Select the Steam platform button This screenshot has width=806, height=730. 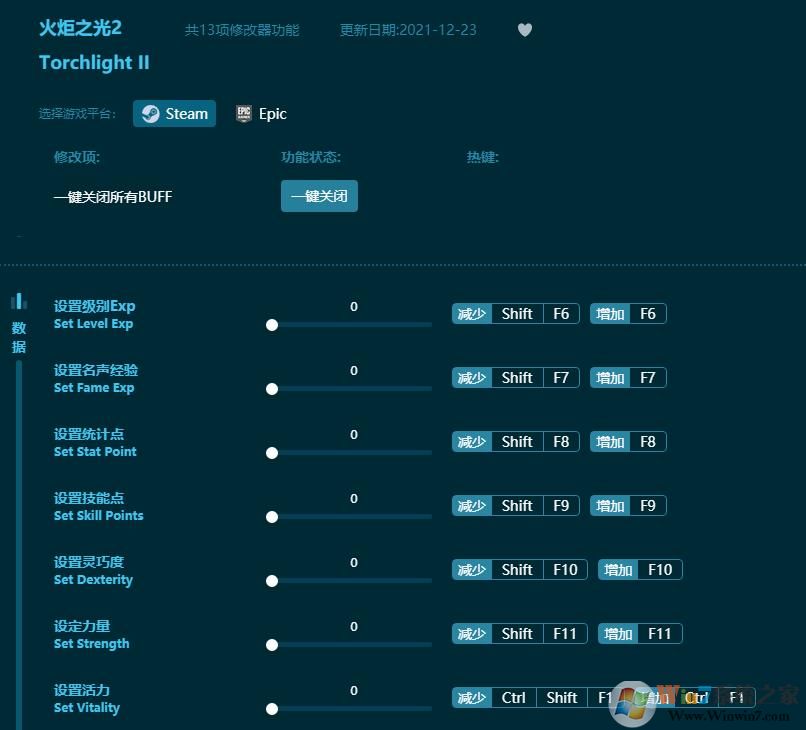click(174, 114)
